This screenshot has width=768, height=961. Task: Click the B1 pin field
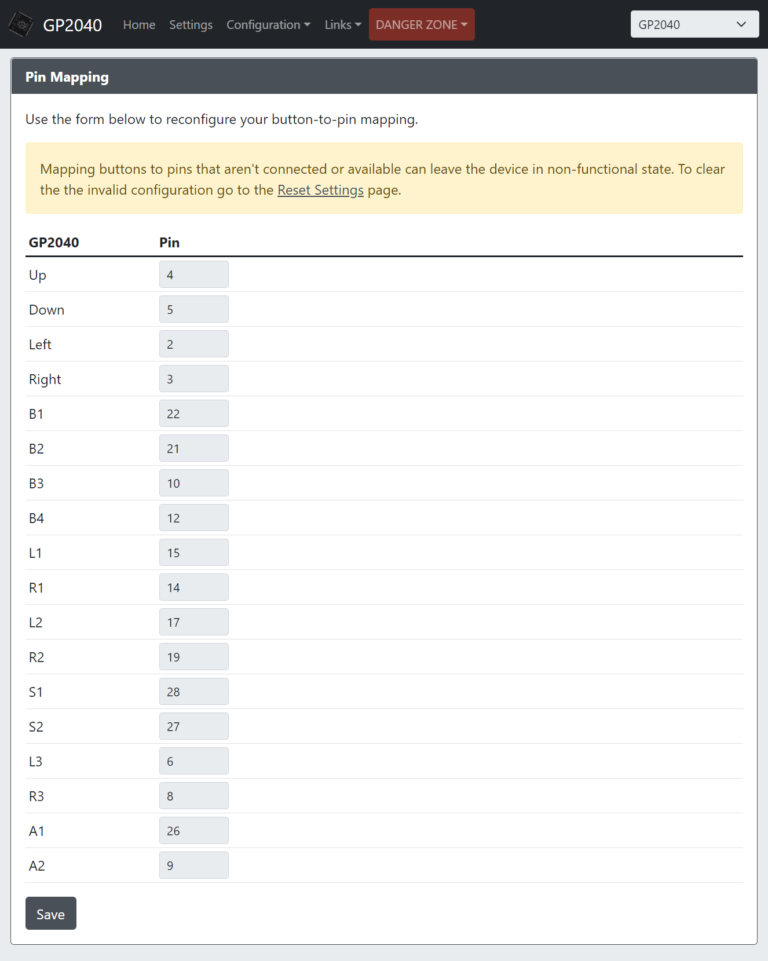[194, 414]
